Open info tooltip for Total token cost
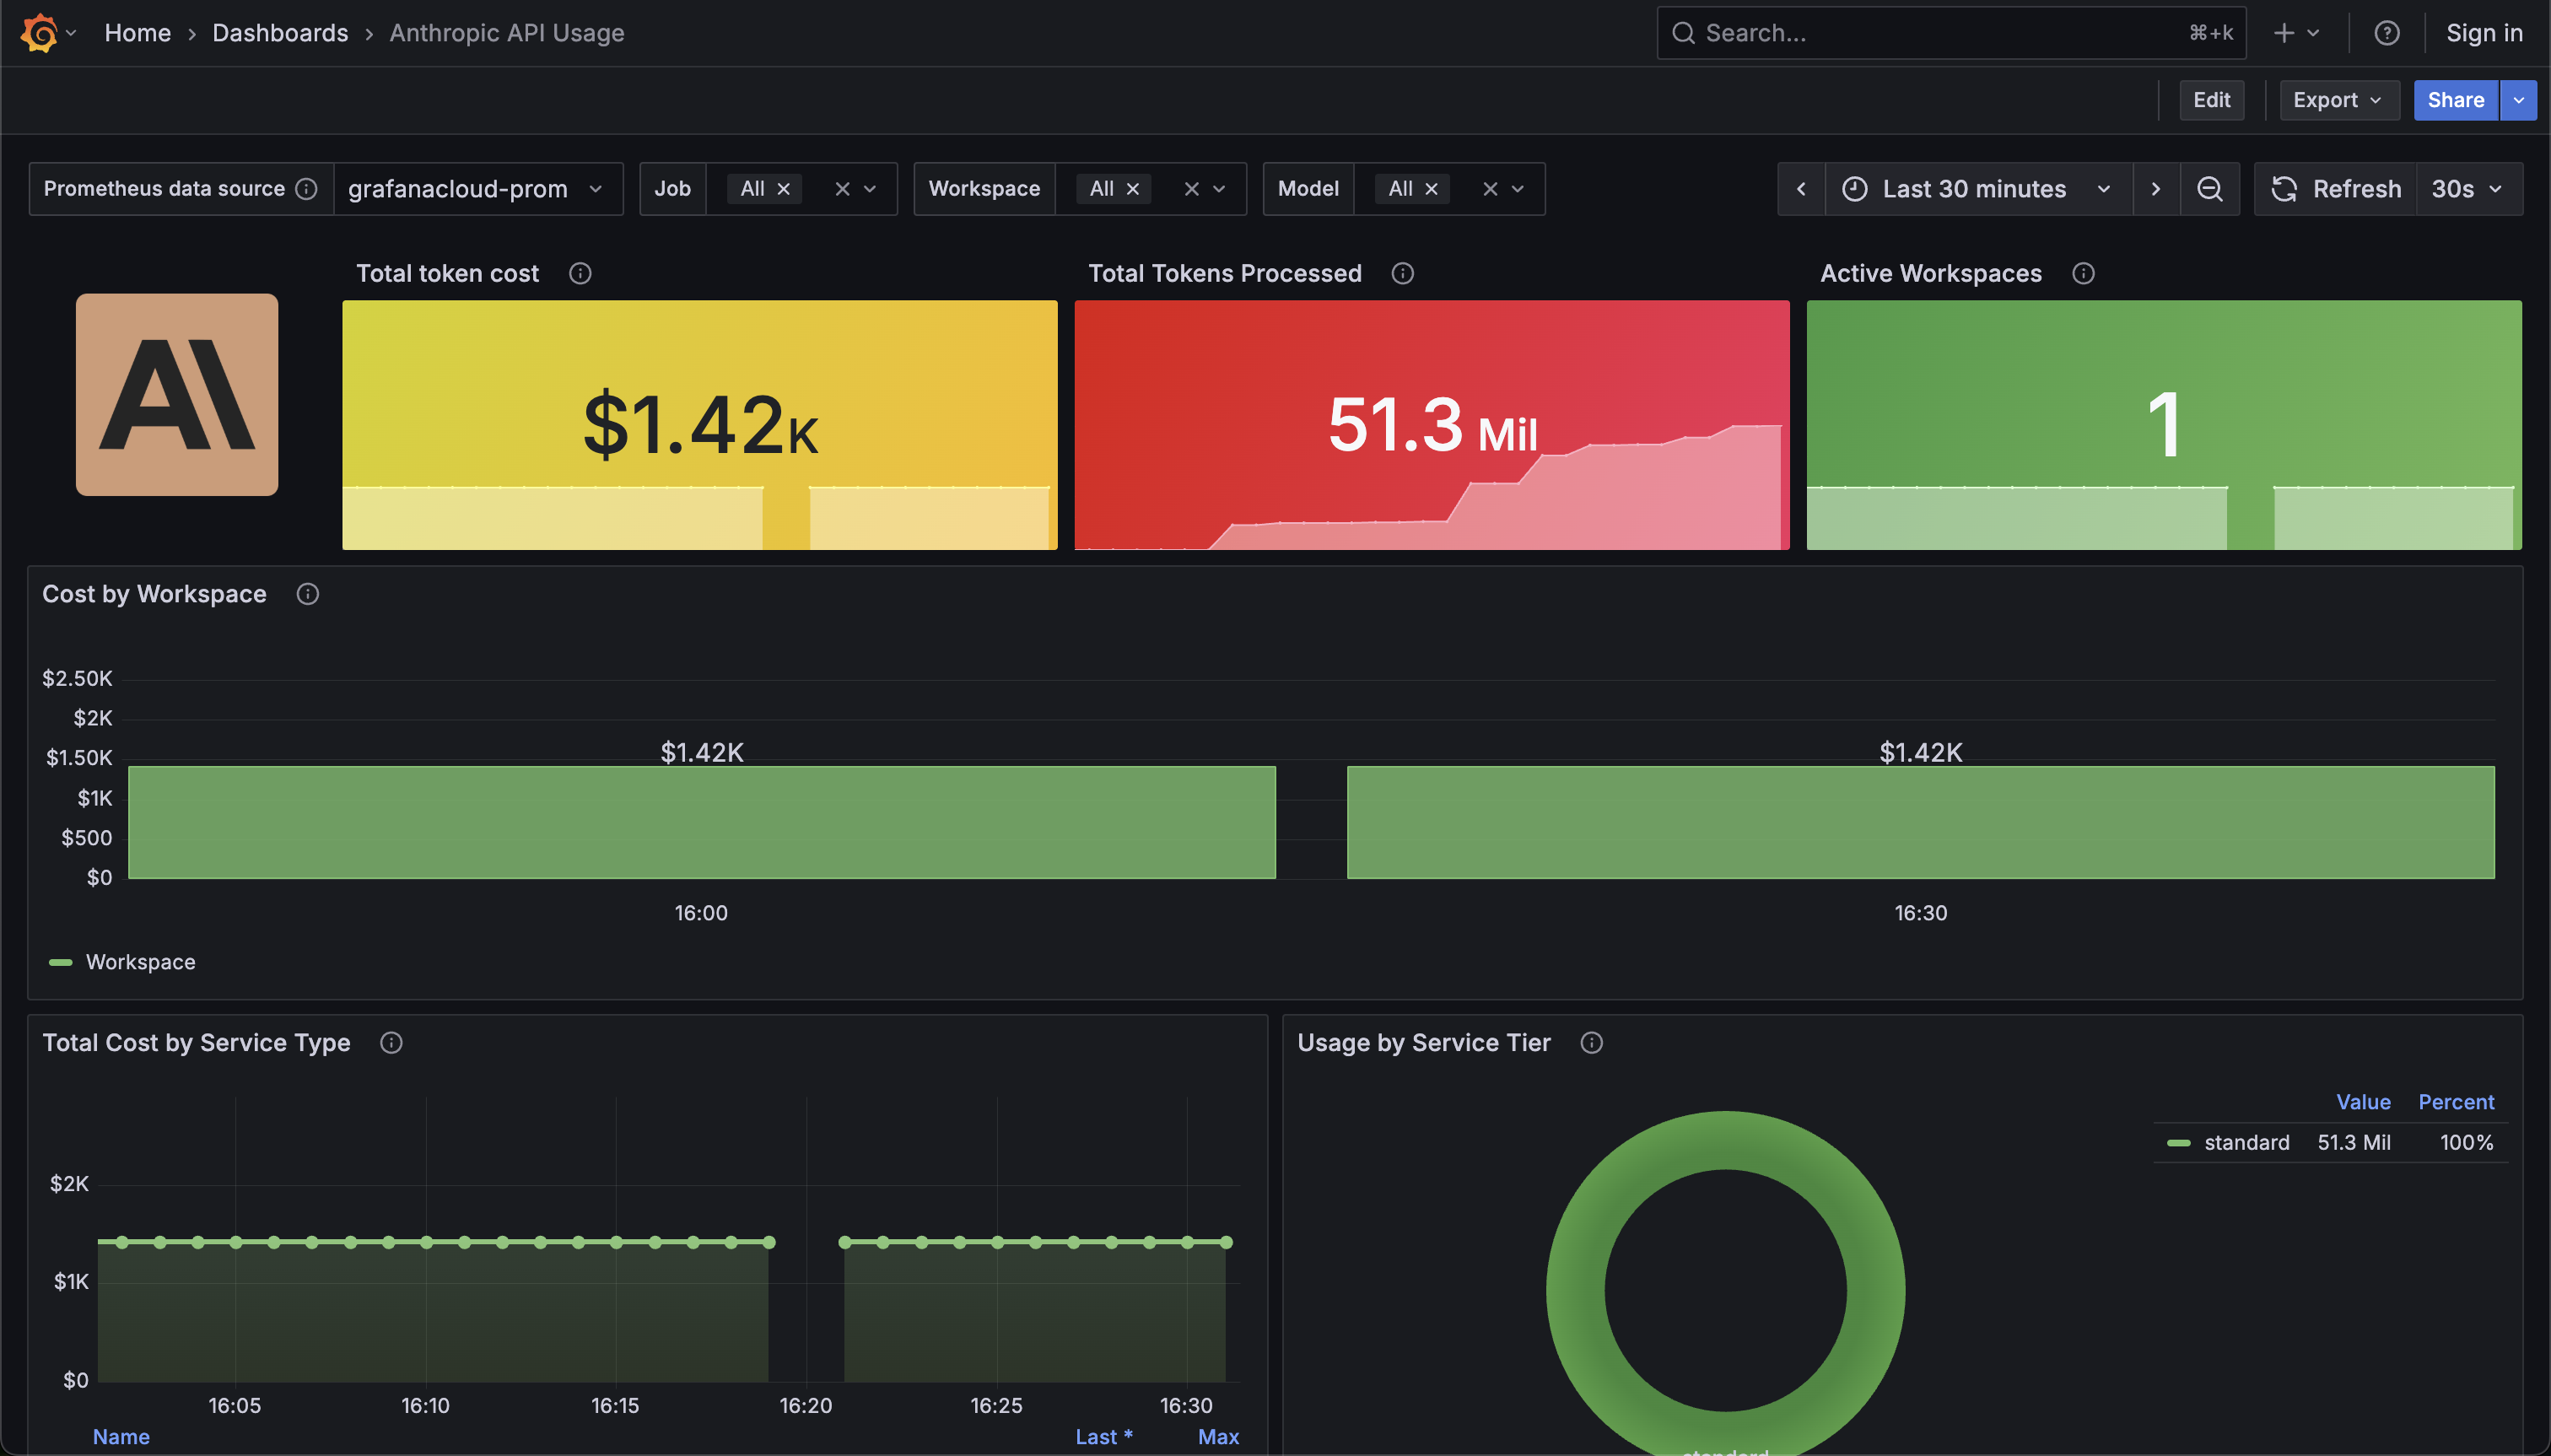2551x1456 pixels. click(x=580, y=273)
